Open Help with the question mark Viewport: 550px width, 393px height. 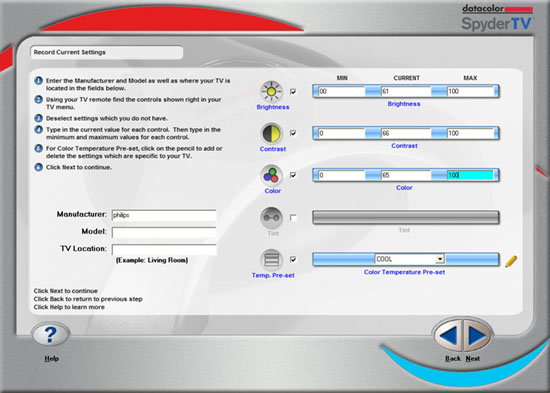point(51,335)
